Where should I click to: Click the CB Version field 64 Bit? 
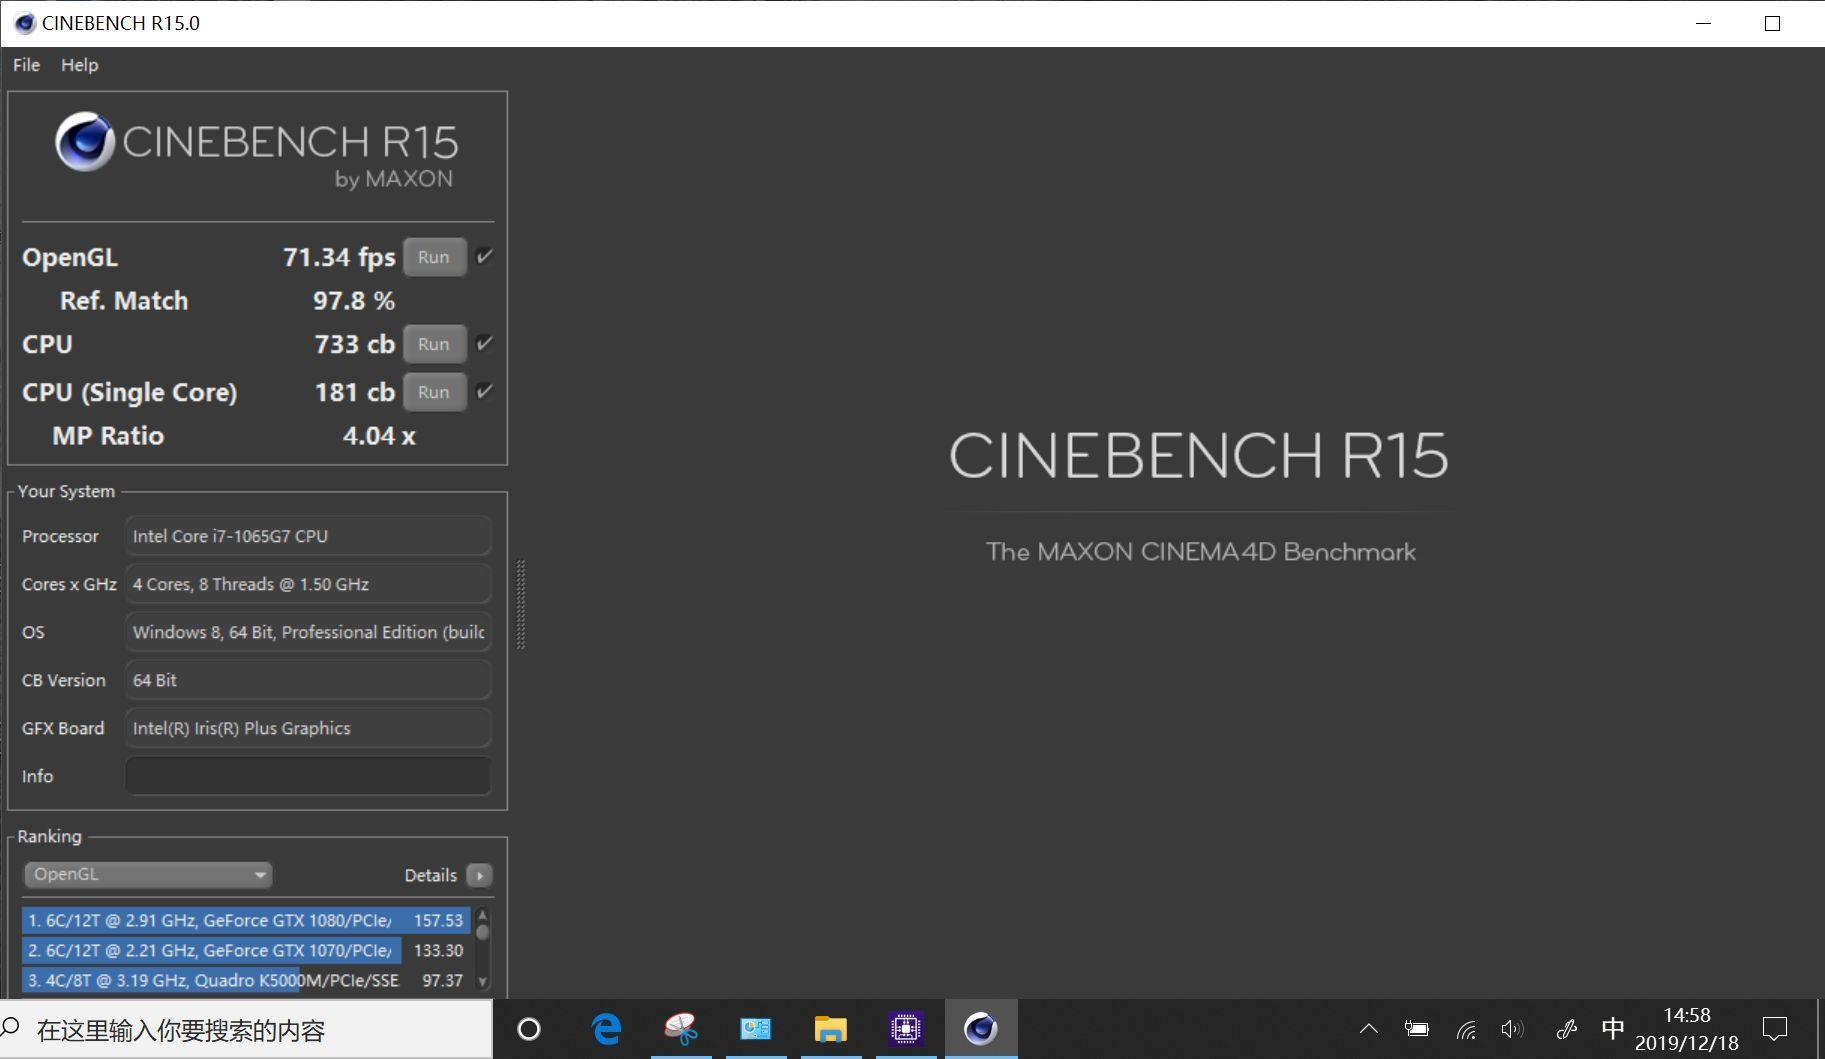308,680
